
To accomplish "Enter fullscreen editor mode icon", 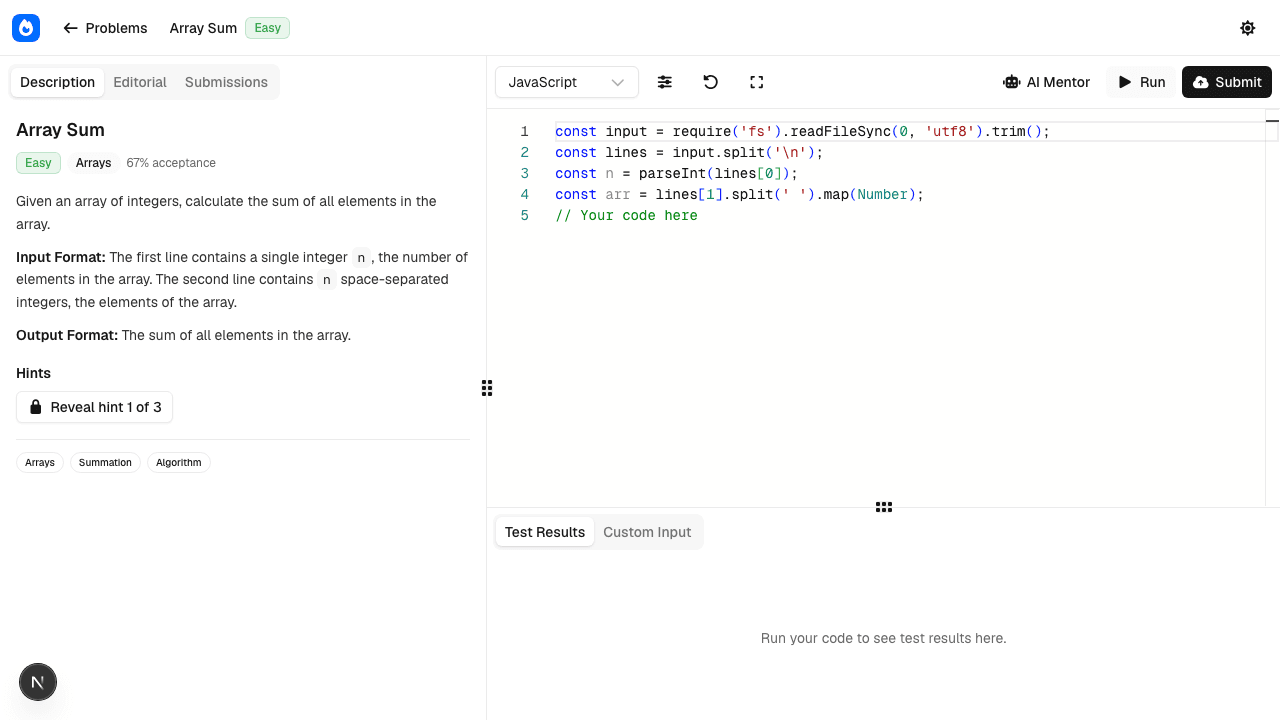I will click(757, 82).
